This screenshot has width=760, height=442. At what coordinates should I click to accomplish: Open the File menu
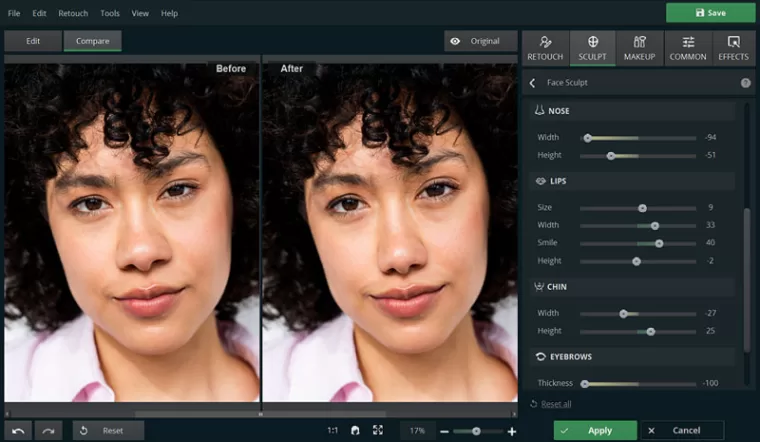pos(14,13)
